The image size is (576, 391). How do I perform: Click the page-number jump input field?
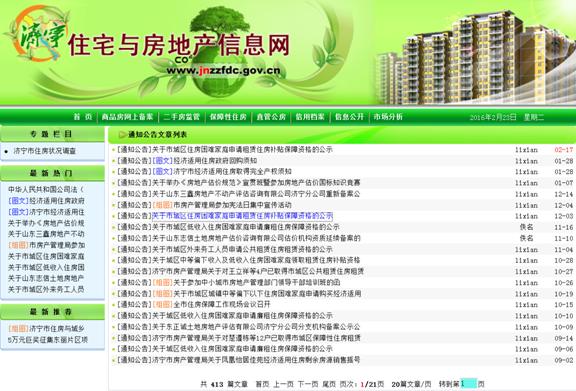[x=468, y=384]
